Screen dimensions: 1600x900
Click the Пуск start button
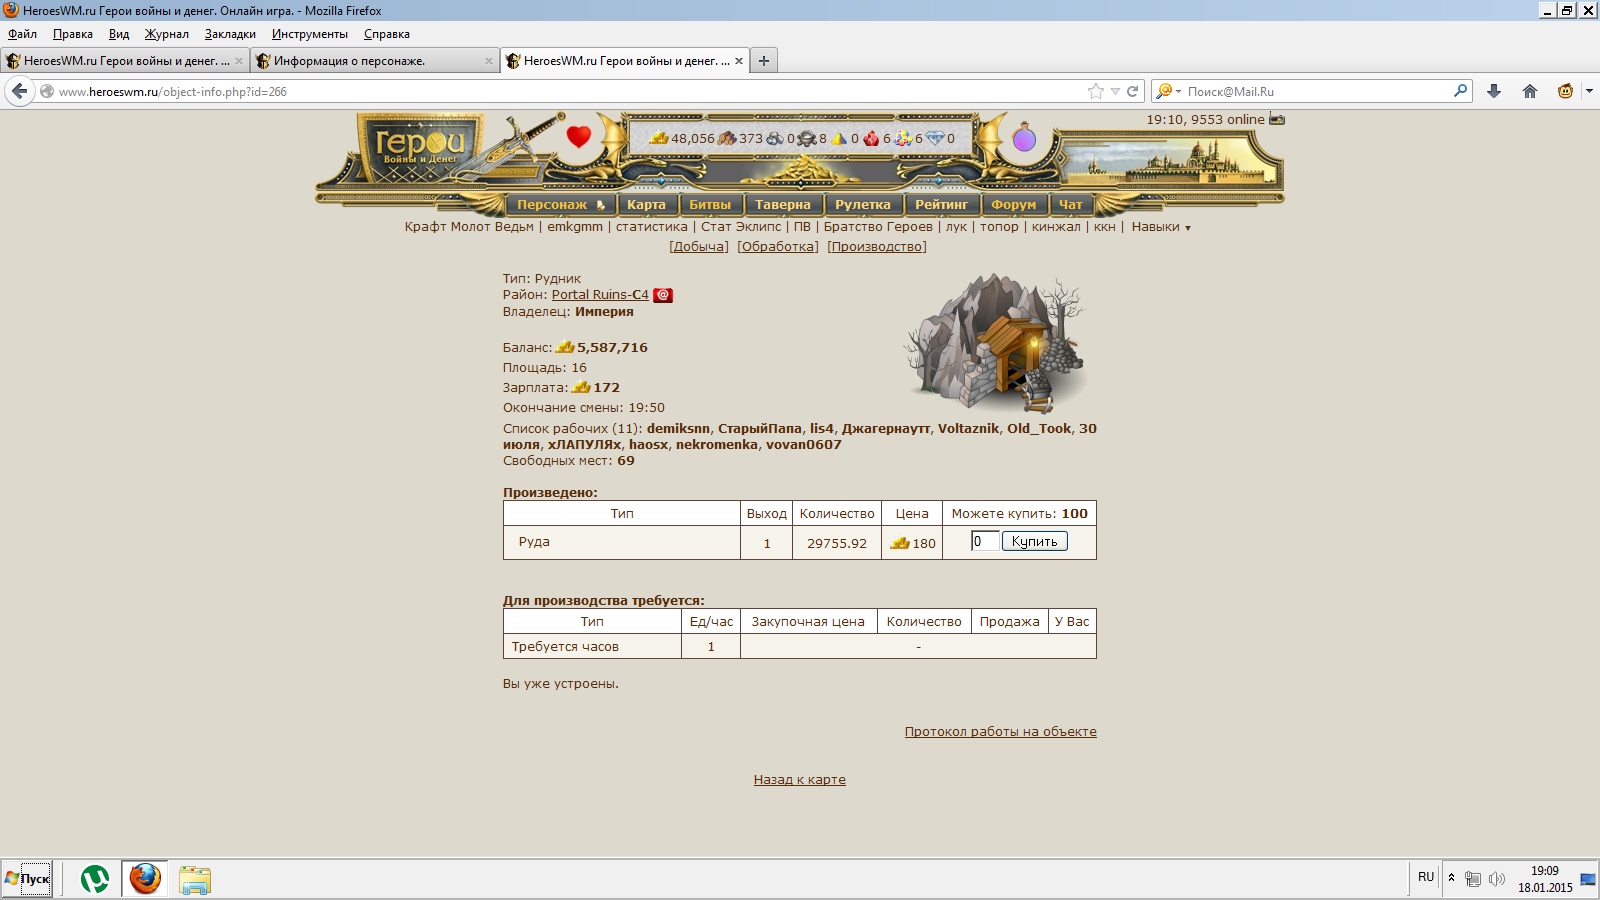(x=27, y=879)
